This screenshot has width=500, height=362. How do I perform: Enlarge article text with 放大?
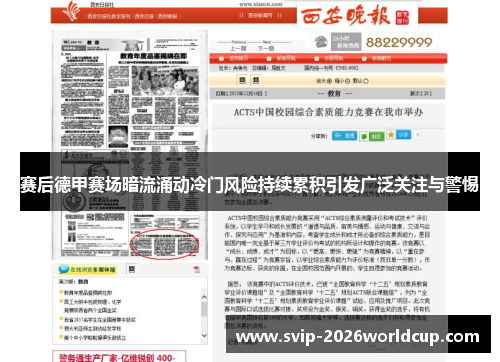coord(324,81)
